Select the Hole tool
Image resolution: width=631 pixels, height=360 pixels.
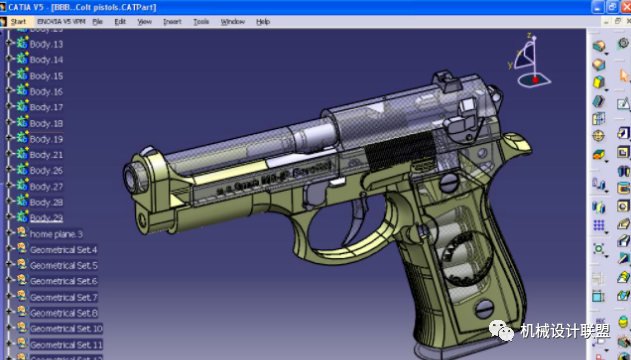pos(623,206)
